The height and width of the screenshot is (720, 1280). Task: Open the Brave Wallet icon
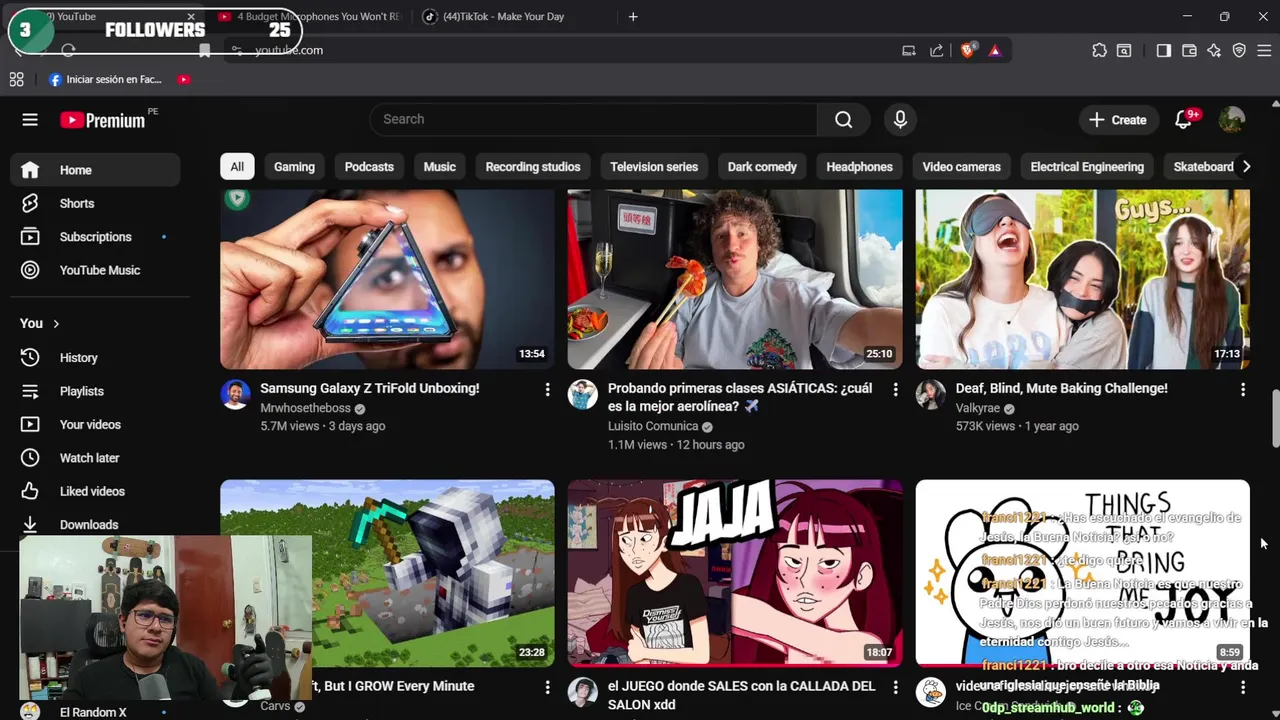coord(1189,50)
